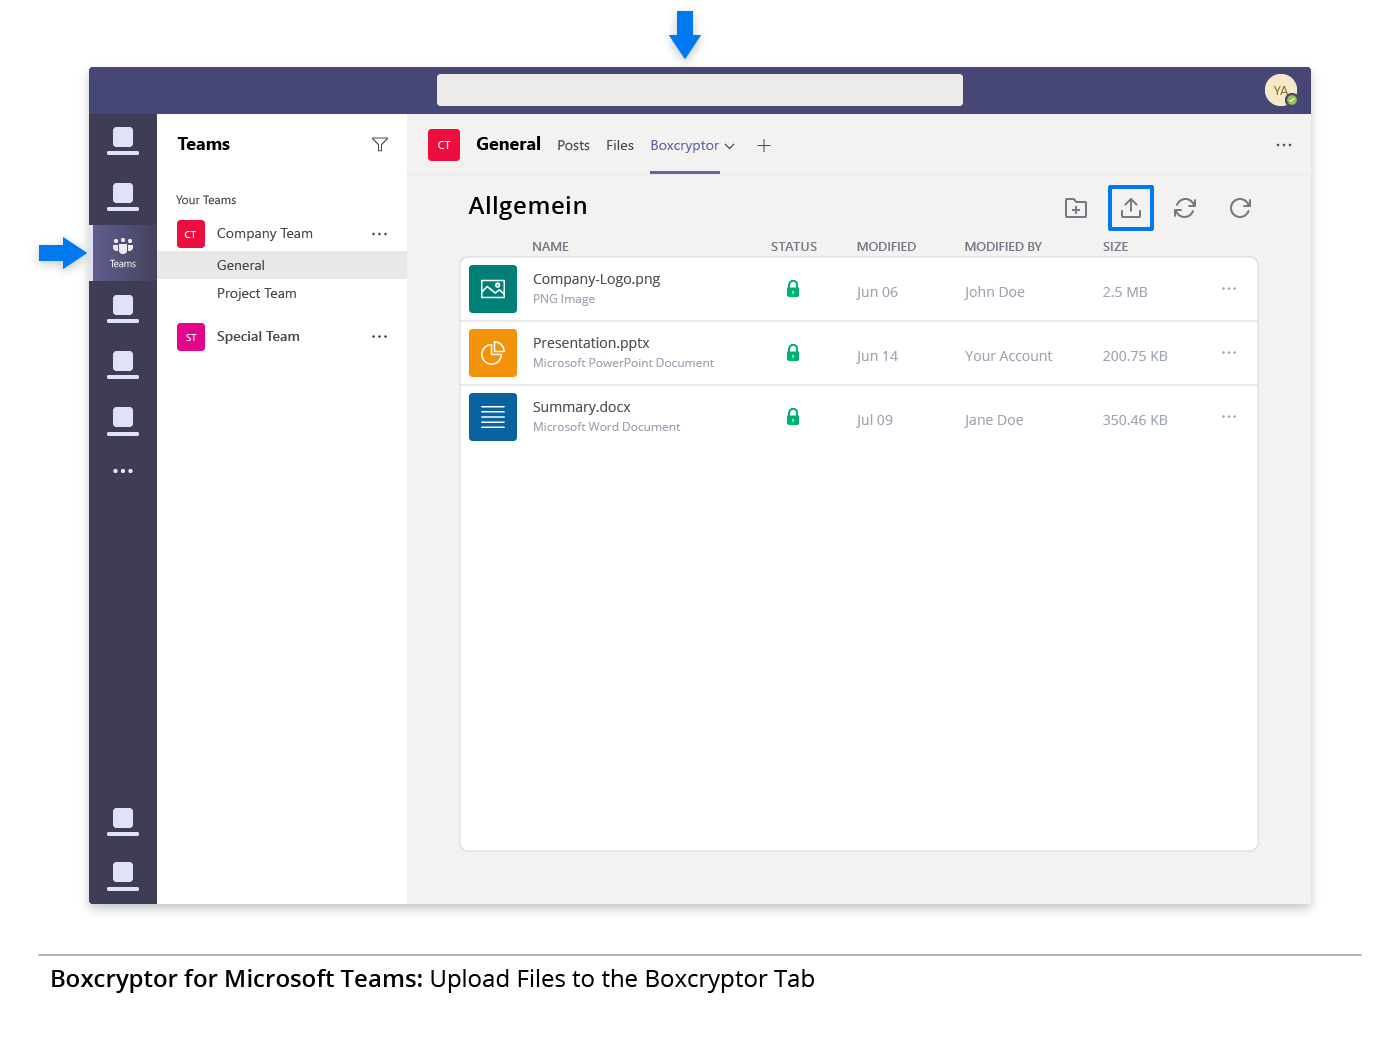Click the '200.75 KB' size cell
Screen dimensions: 1400x1050
(1135, 356)
